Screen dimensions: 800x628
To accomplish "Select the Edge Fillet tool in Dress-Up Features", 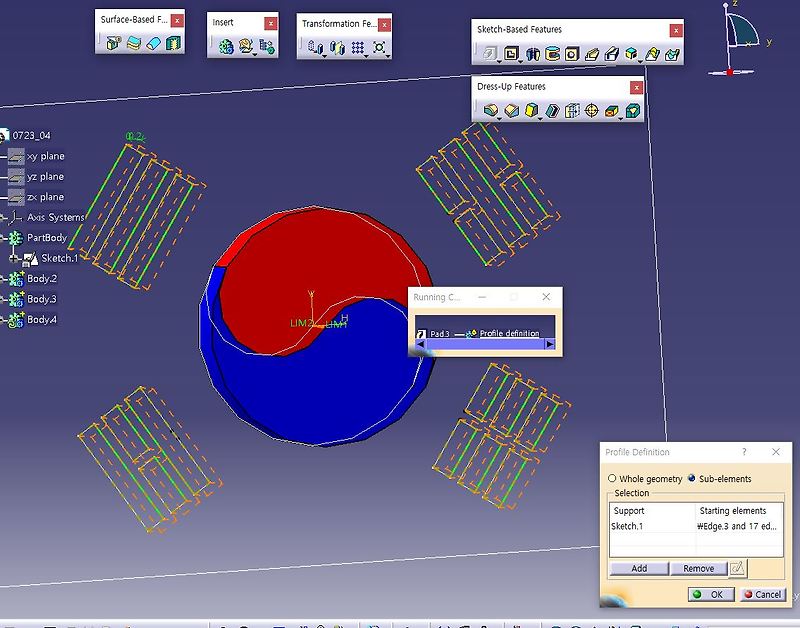I will point(492,110).
